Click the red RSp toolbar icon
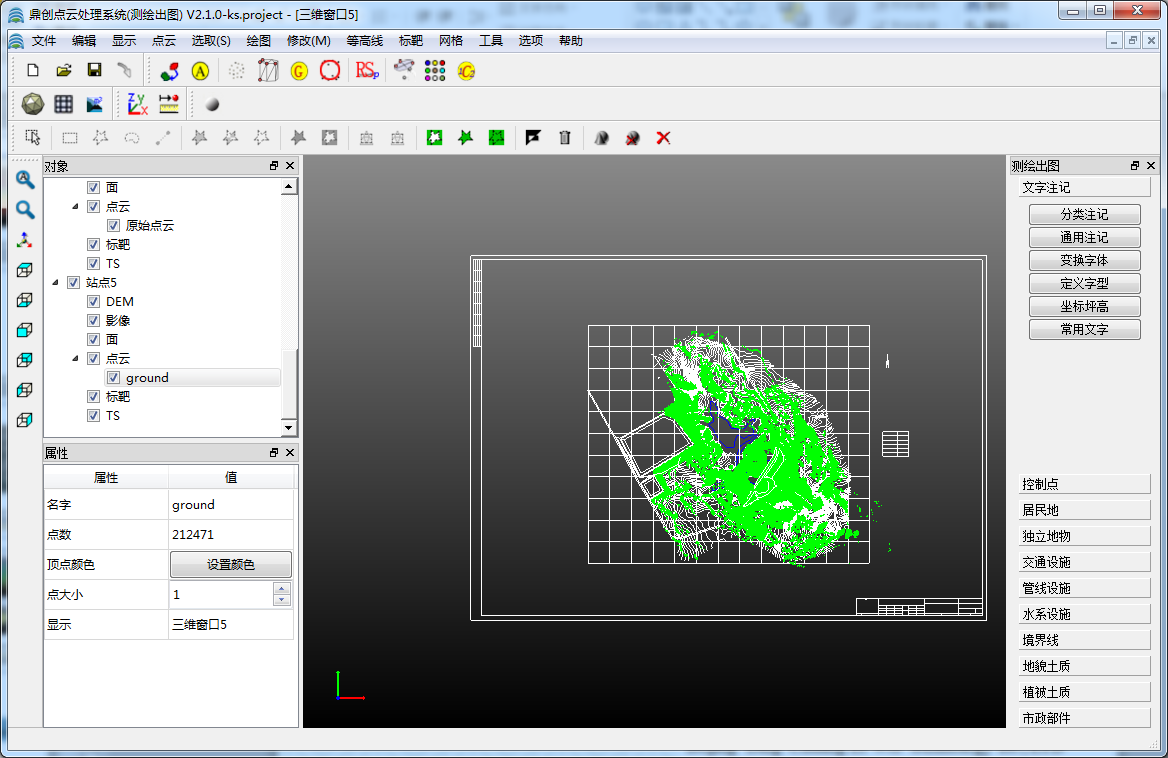 pyautogui.click(x=367, y=70)
